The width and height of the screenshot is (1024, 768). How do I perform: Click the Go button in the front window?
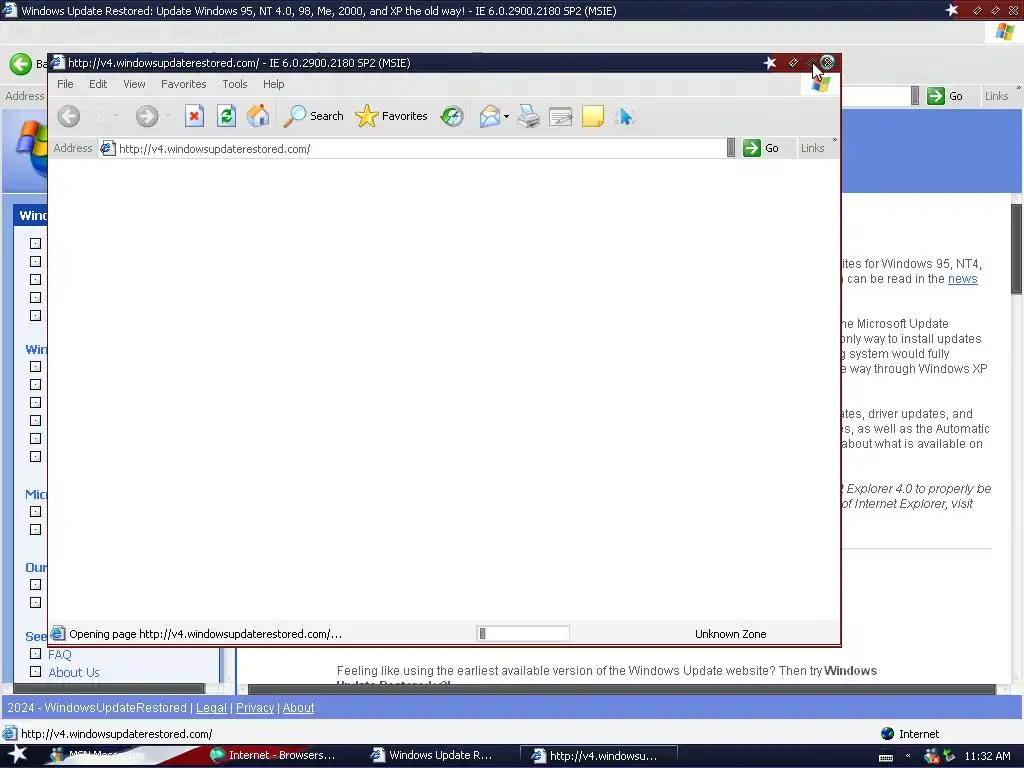(761, 148)
